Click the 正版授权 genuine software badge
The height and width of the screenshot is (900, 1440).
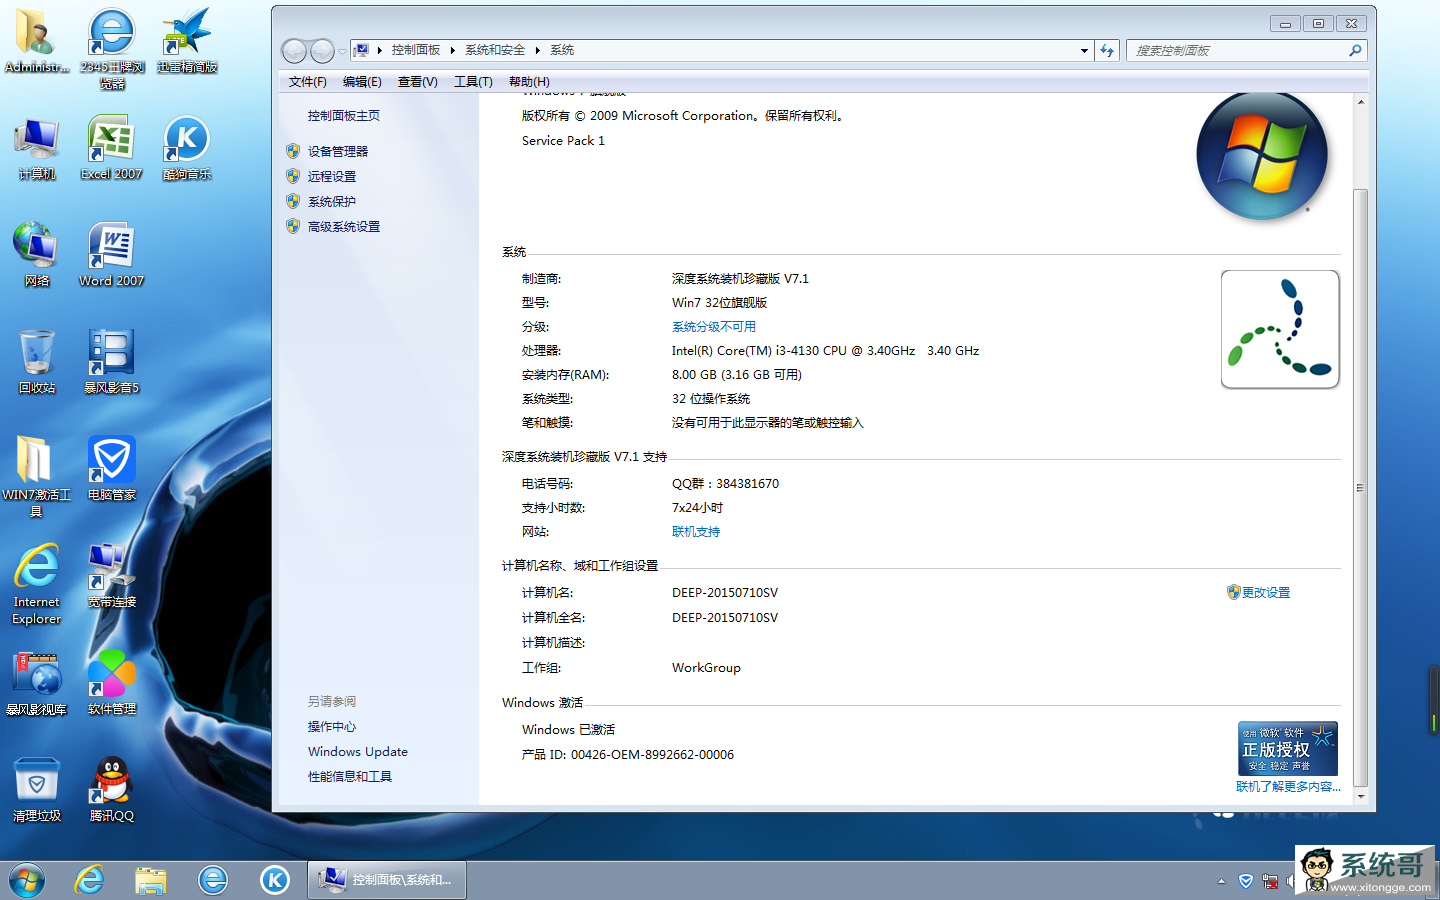pos(1288,748)
